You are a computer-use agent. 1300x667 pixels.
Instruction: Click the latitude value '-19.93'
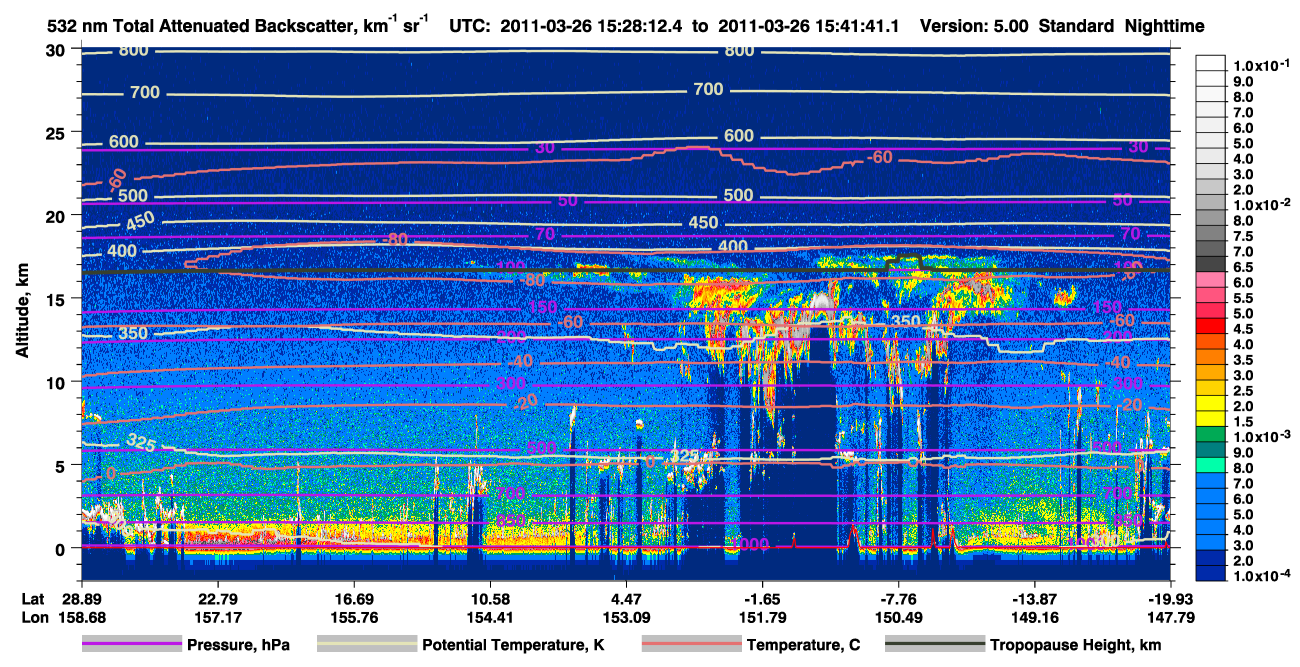(x=1171, y=598)
